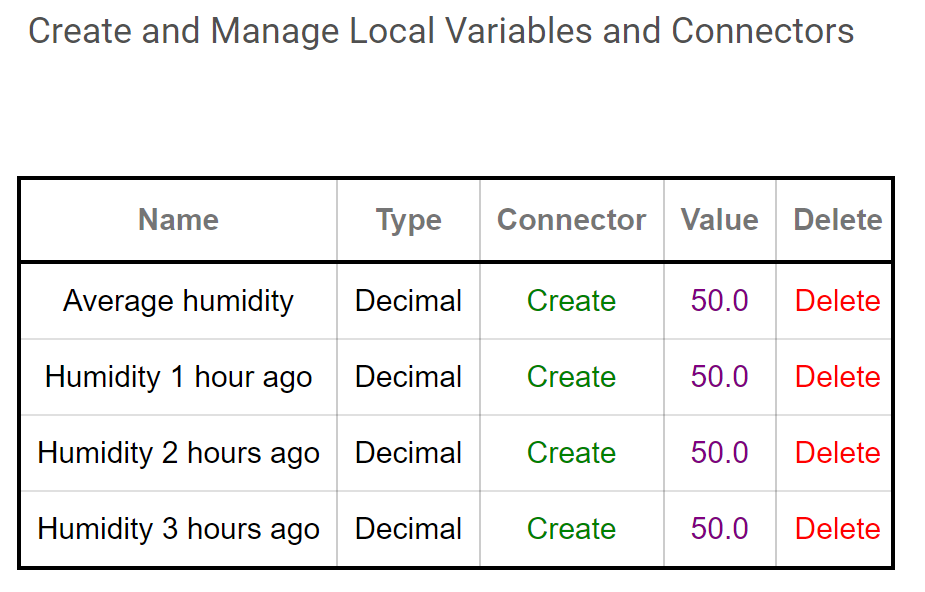Edit the 50.0 value of Humidity 3 hours ago

point(719,529)
